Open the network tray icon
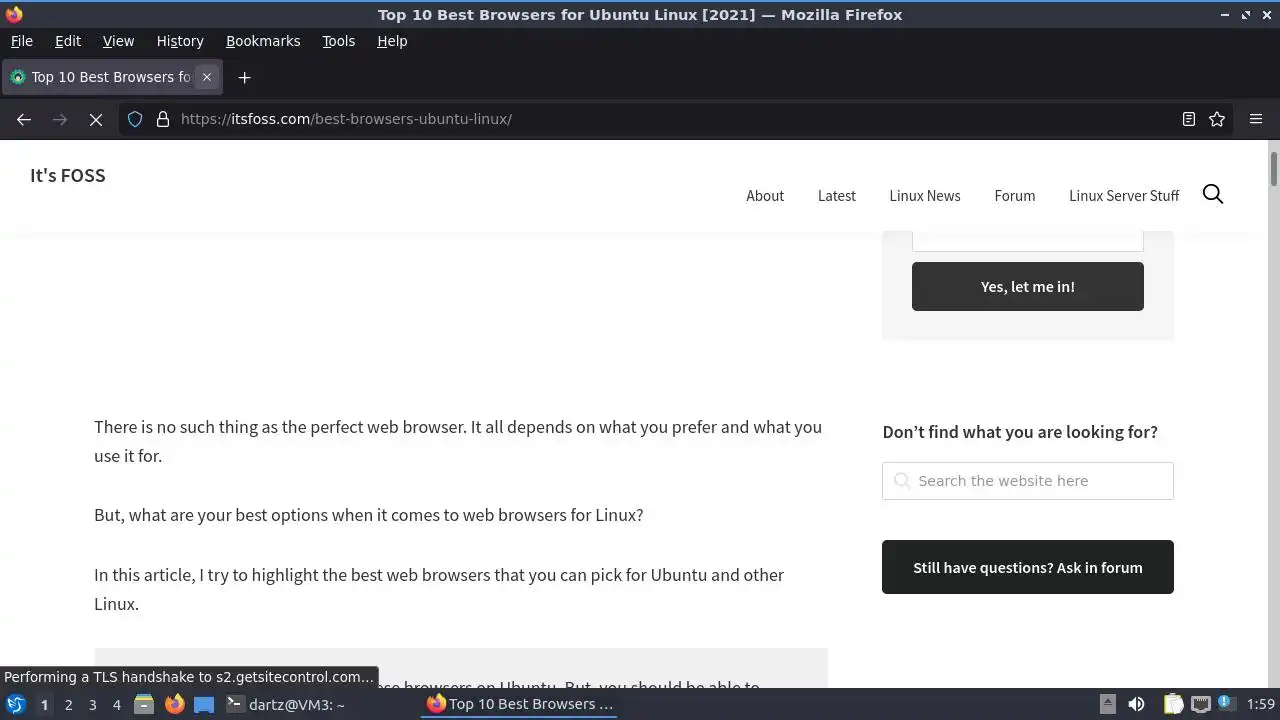 click(1201, 705)
